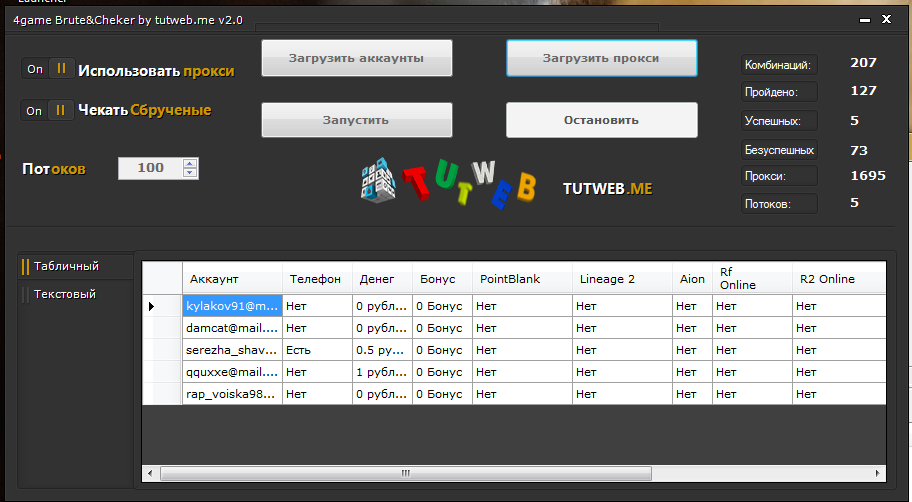Screen dimensions: 912x502
Task: Select the qquxxe@mail... account cell
Action: pos(232,372)
